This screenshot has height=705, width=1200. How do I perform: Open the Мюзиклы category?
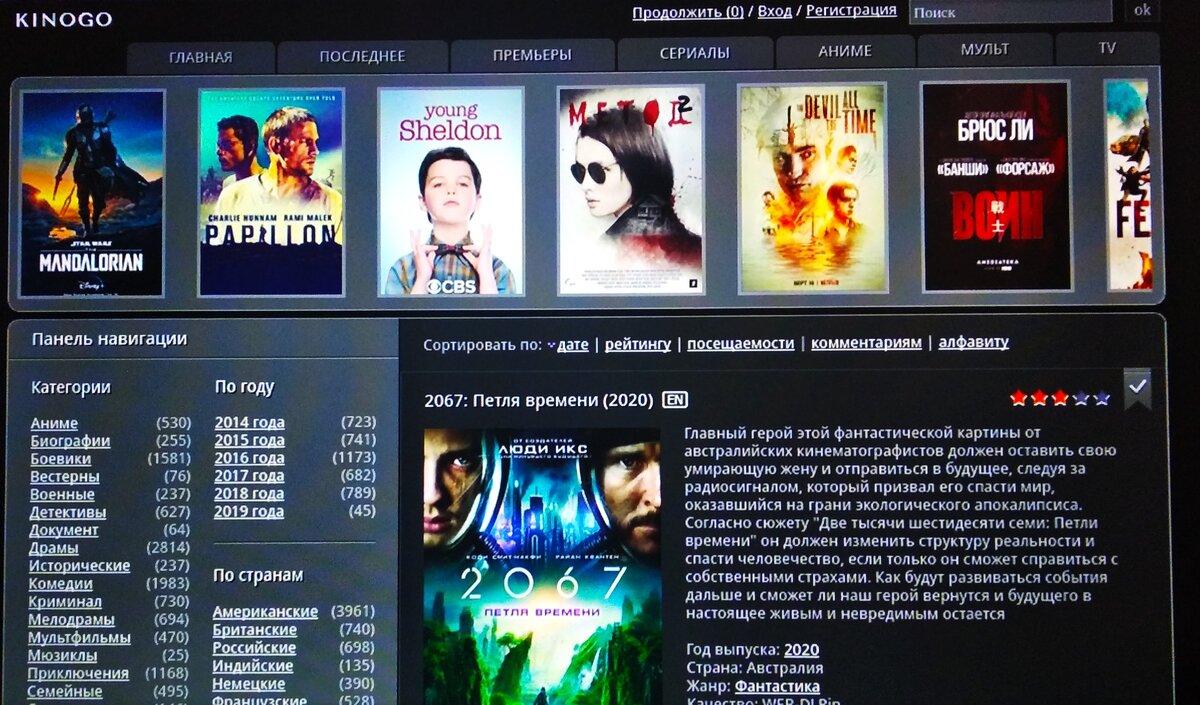click(62, 656)
